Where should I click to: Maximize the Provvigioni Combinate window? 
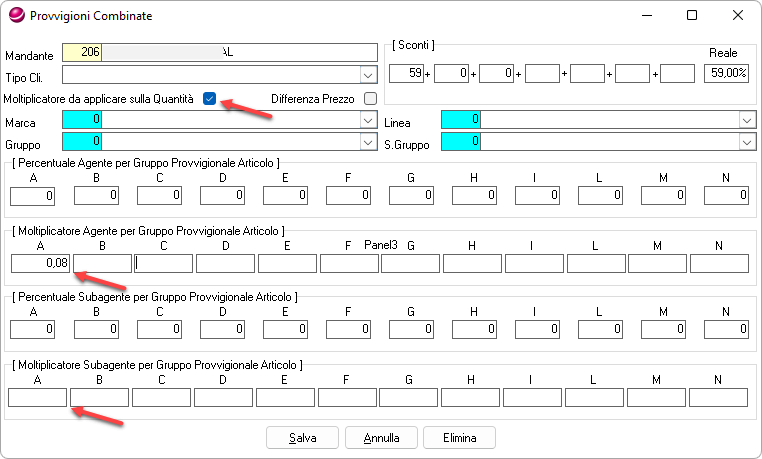pyautogui.click(x=692, y=16)
